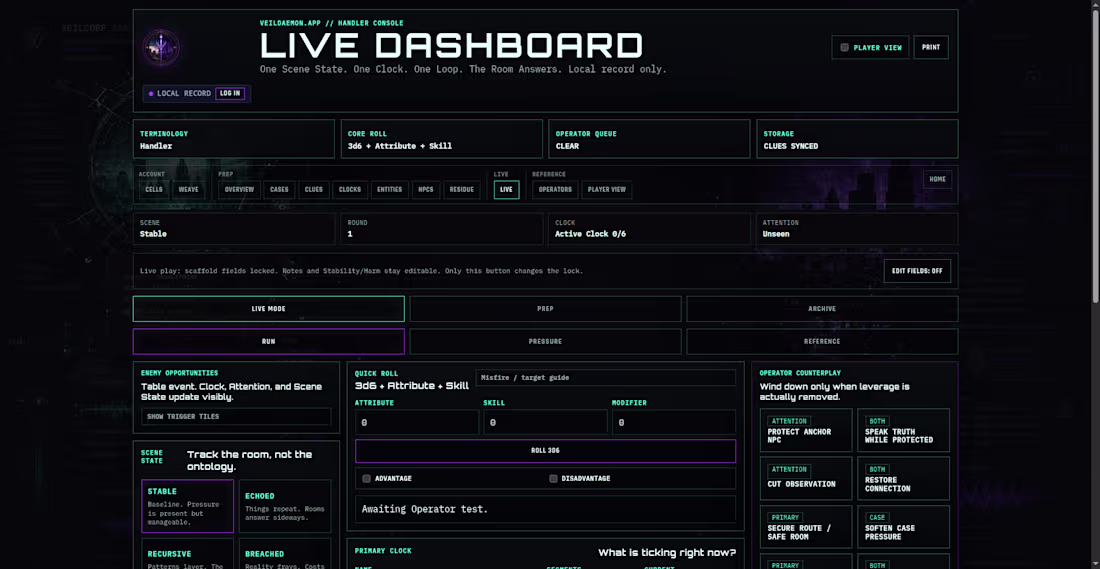Image resolution: width=1100 pixels, height=569 pixels.
Task: Click the Core Roll card
Action: [x=442, y=139]
